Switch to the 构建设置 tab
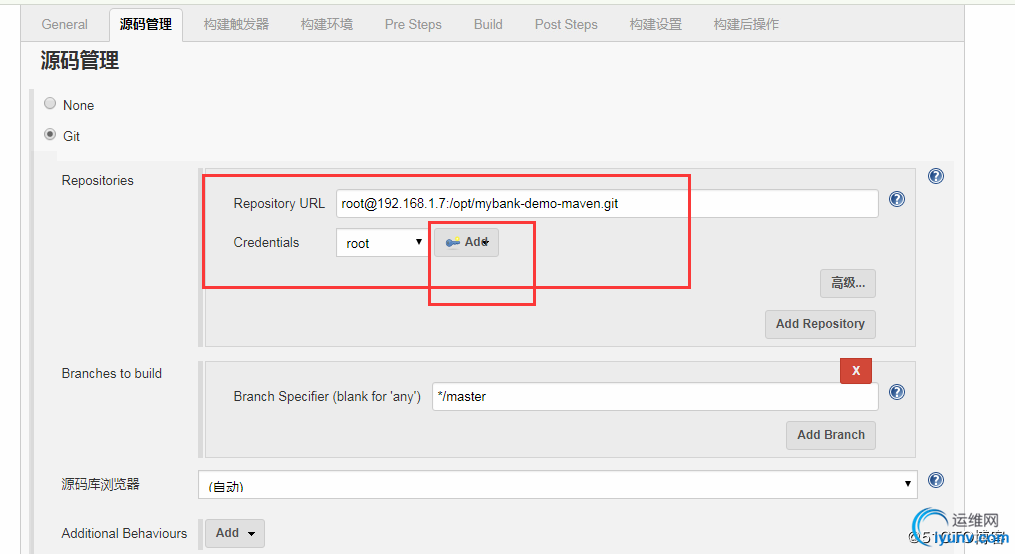 (656, 25)
